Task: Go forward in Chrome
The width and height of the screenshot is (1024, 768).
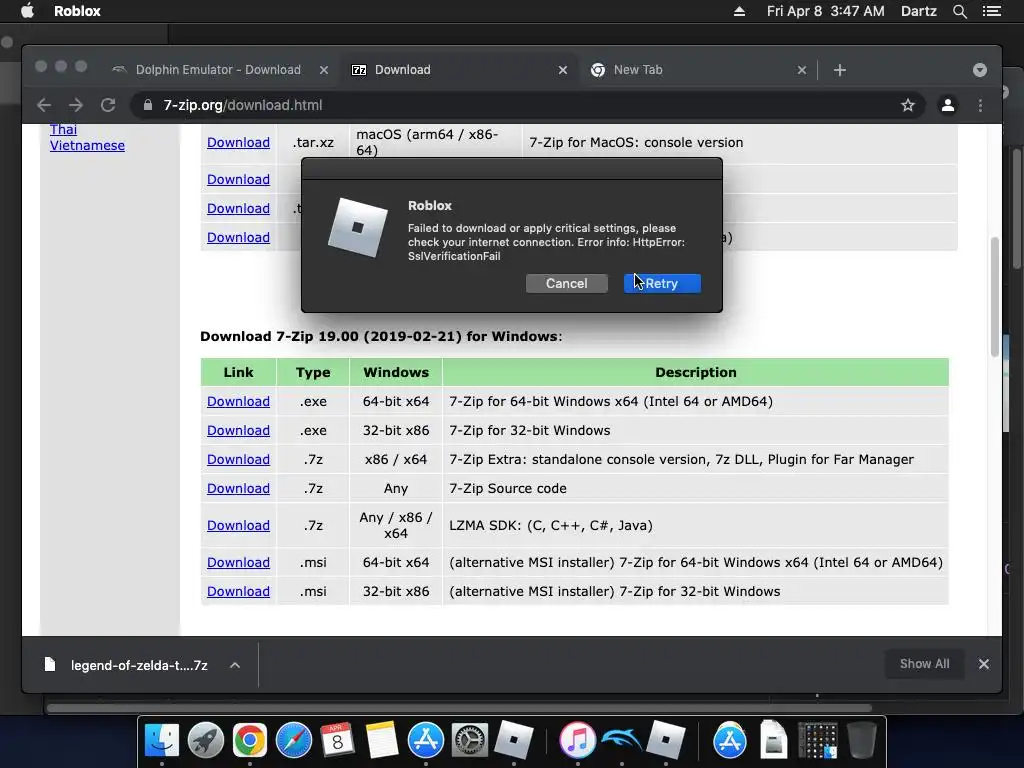Action: 76,105
